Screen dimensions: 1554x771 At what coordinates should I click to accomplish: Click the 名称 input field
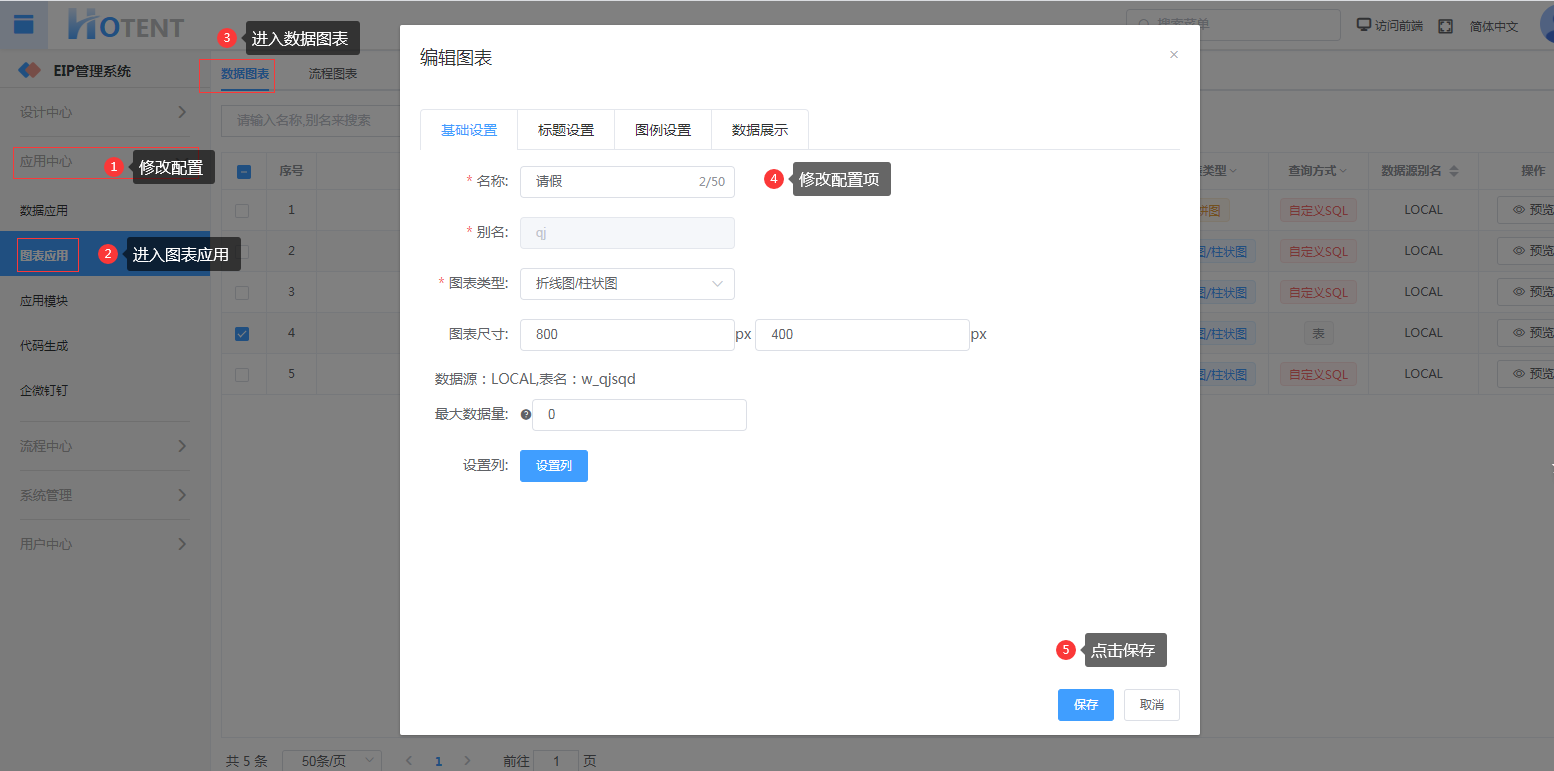612,182
